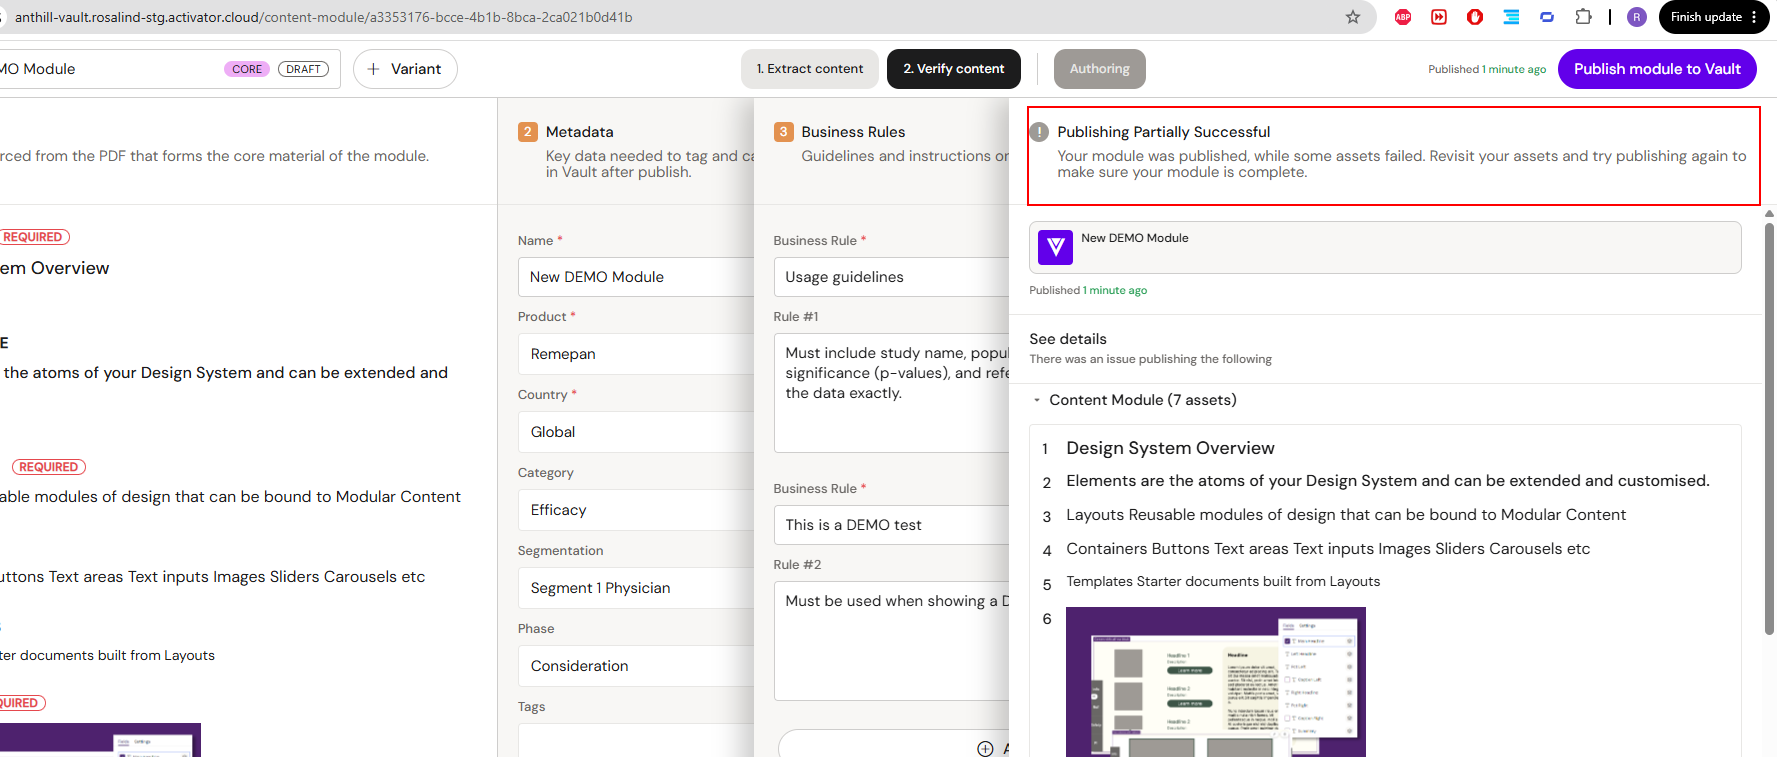The width and height of the screenshot is (1777, 757).
Task: Click the design system screenshot thumbnail
Action: click(1215, 682)
